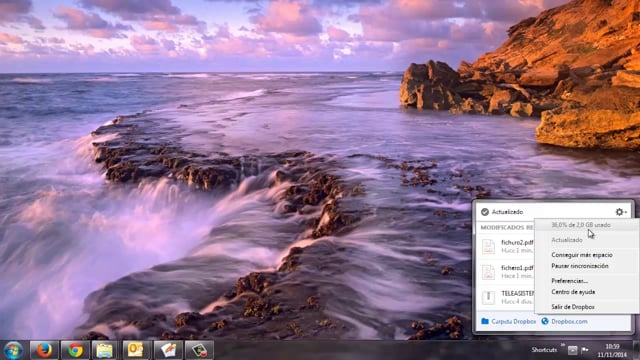Image resolution: width=640 pixels, height=360 pixels.
Task: Open the notepad-with-pencil taskbar app
Action: pos(168,350)
